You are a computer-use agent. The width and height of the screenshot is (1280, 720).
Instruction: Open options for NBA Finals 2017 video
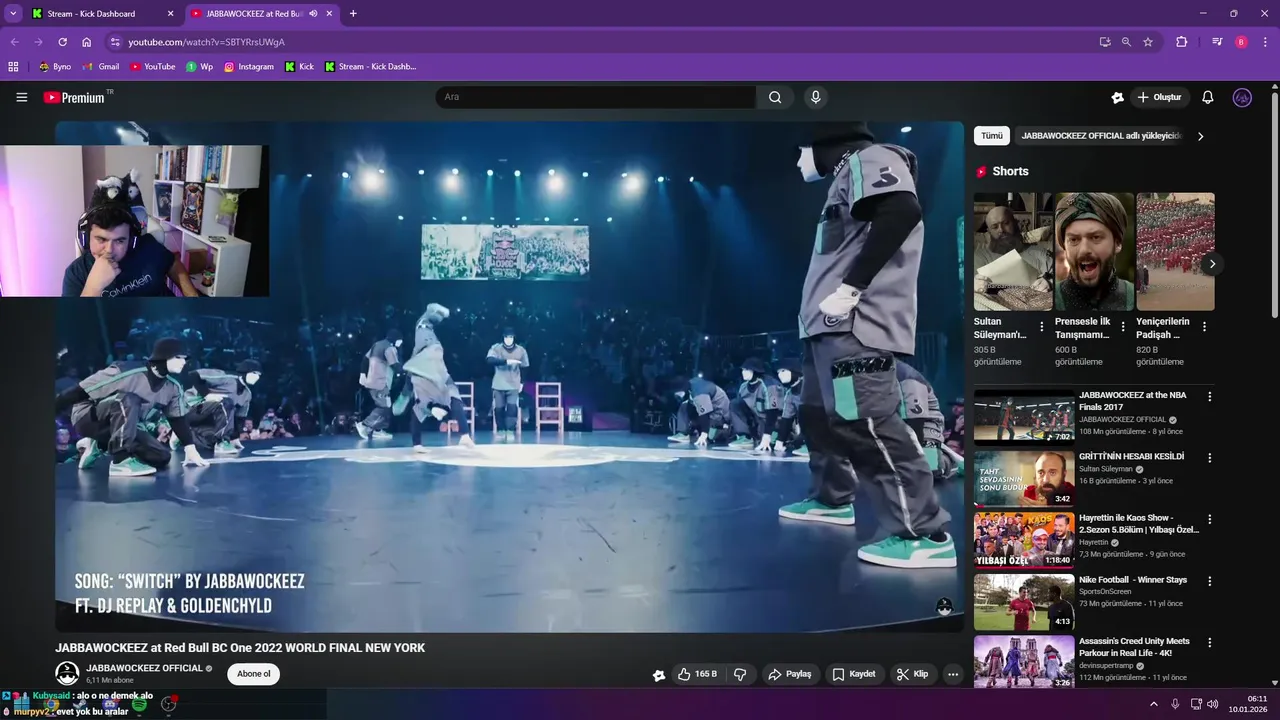pyautogui.click(x=1209, y=397)
